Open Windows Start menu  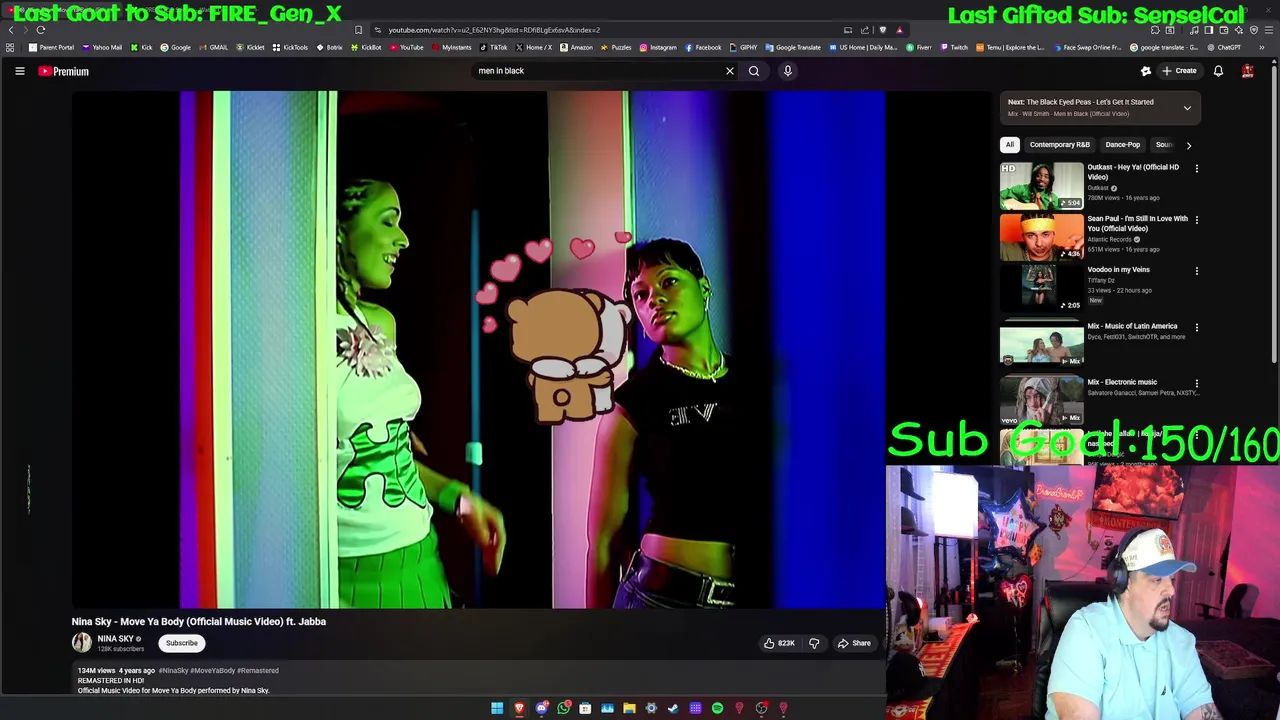[x=497, y=708]
